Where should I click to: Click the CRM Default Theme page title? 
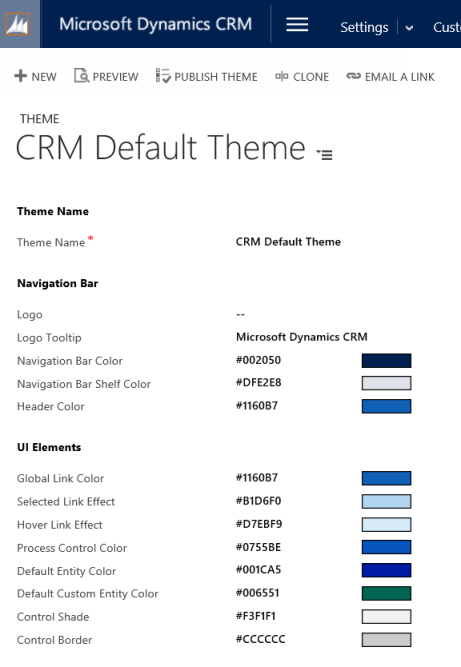[x=161, y=148]
